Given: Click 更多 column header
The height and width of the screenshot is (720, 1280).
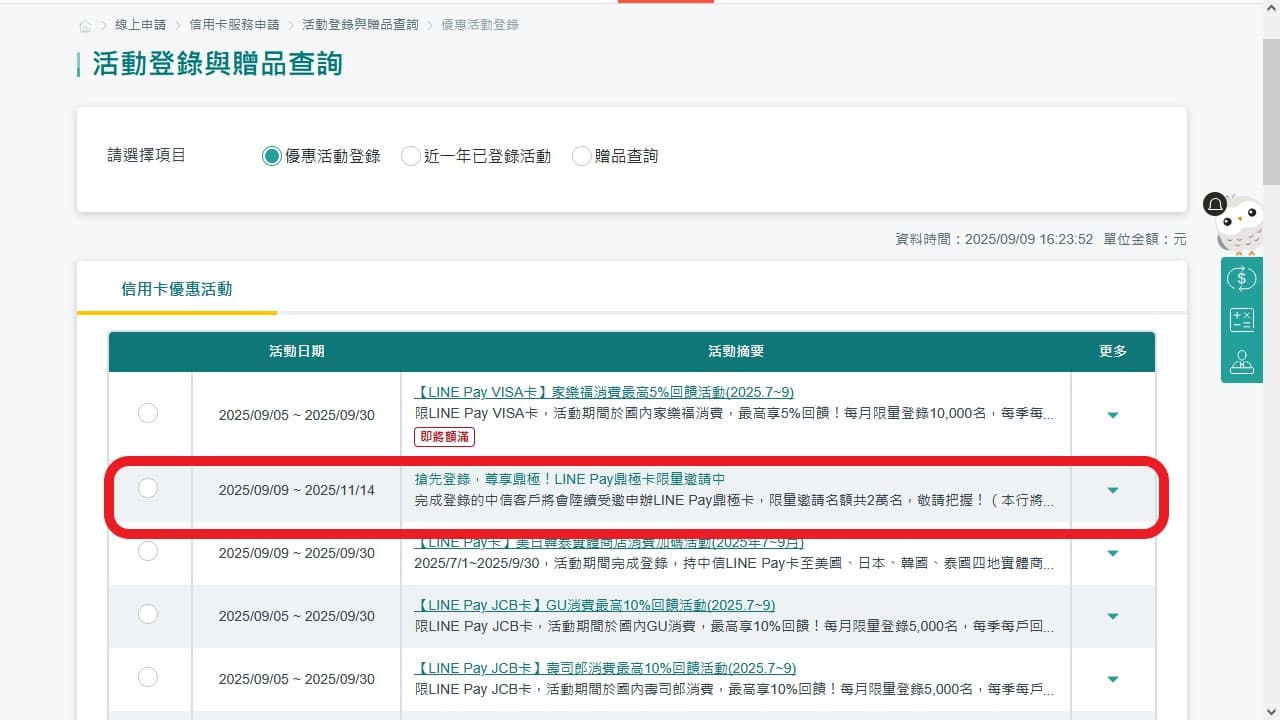Looking at the screenshot, I should (x=1113, y=352).
